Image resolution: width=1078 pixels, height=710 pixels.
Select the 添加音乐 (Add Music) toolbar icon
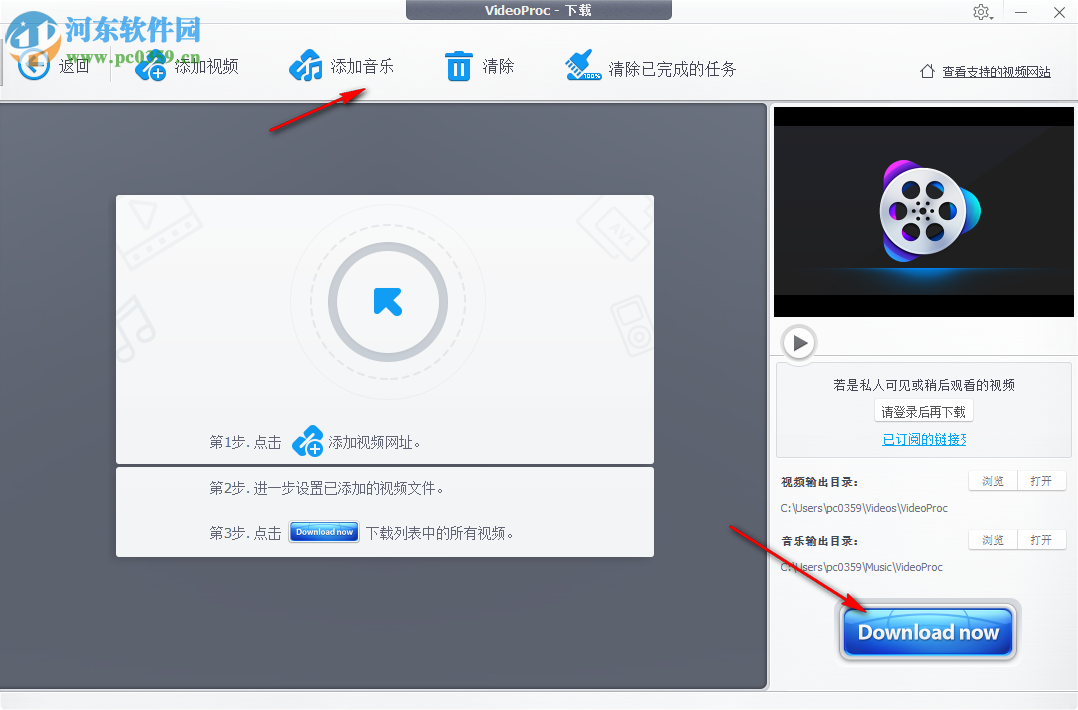pos(306,64)
